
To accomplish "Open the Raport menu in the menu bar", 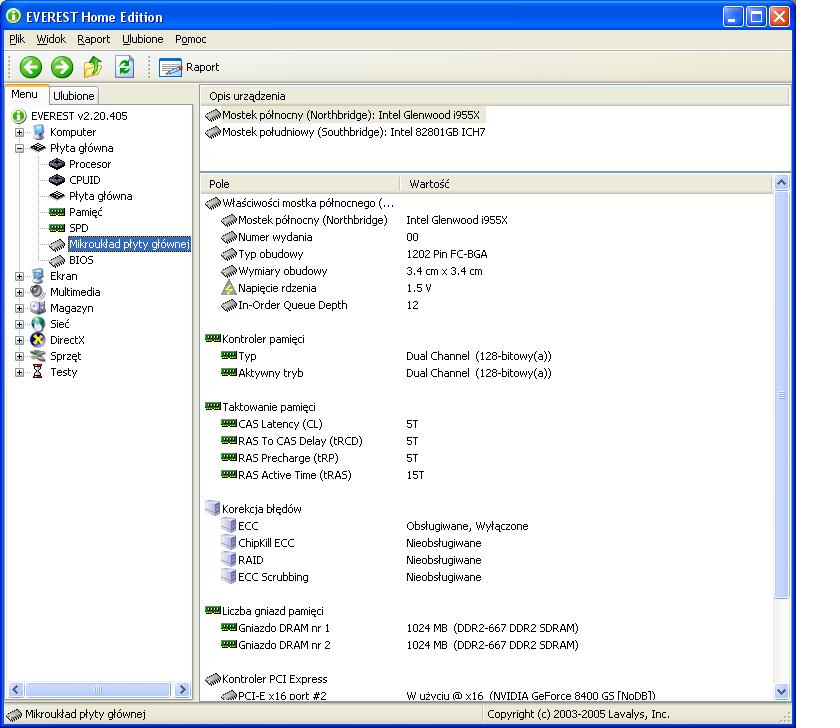I will point(93,39).
